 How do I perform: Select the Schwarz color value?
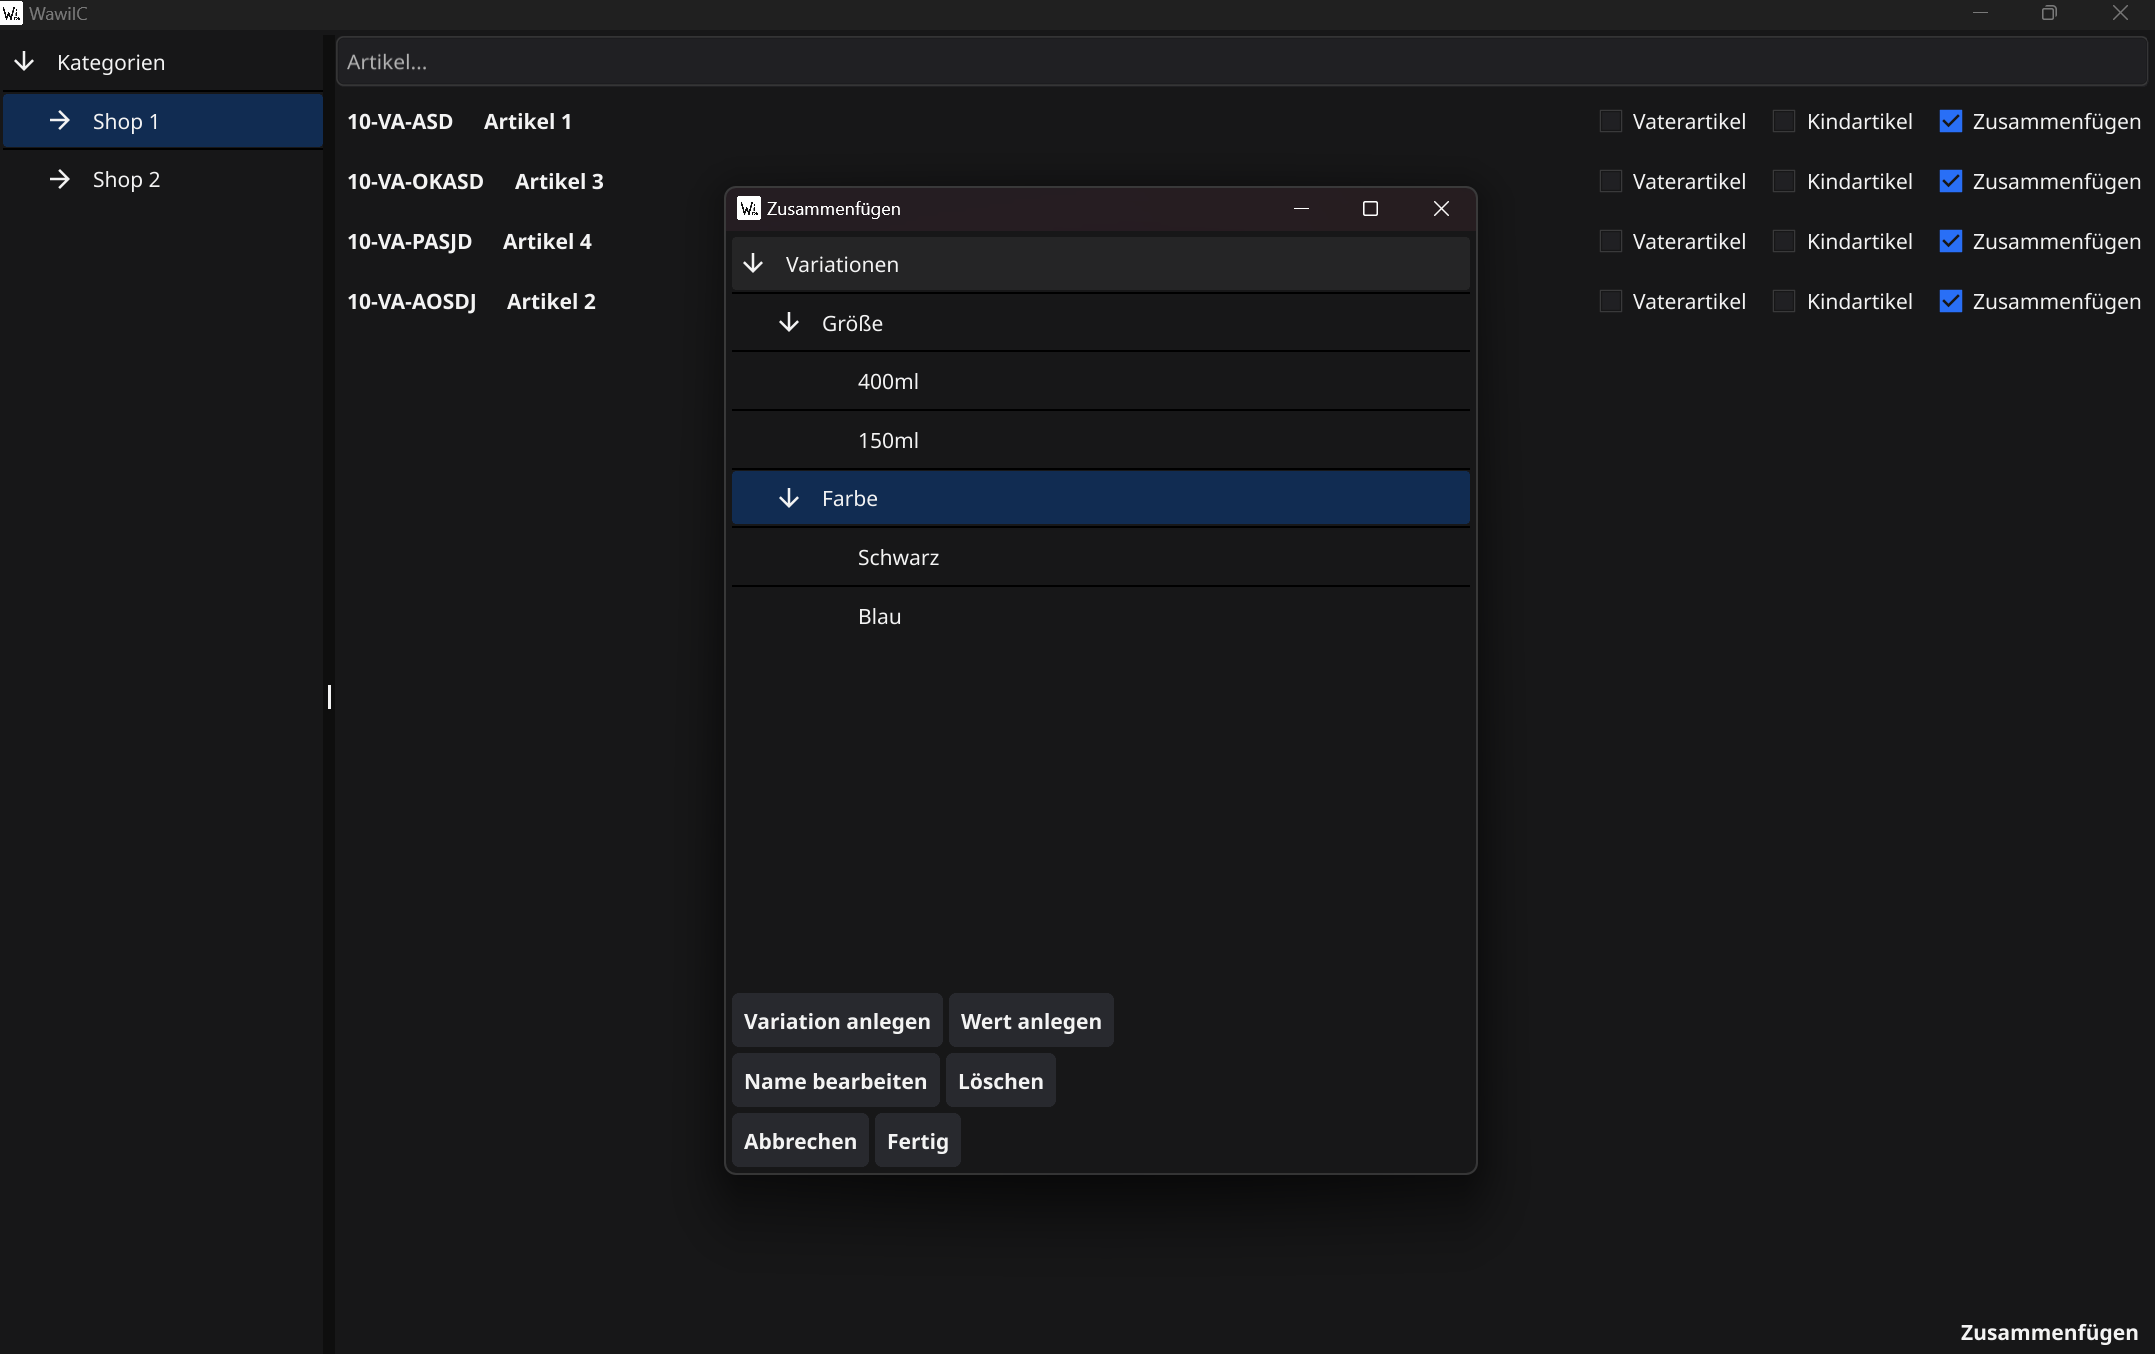[x=898, y=557]
